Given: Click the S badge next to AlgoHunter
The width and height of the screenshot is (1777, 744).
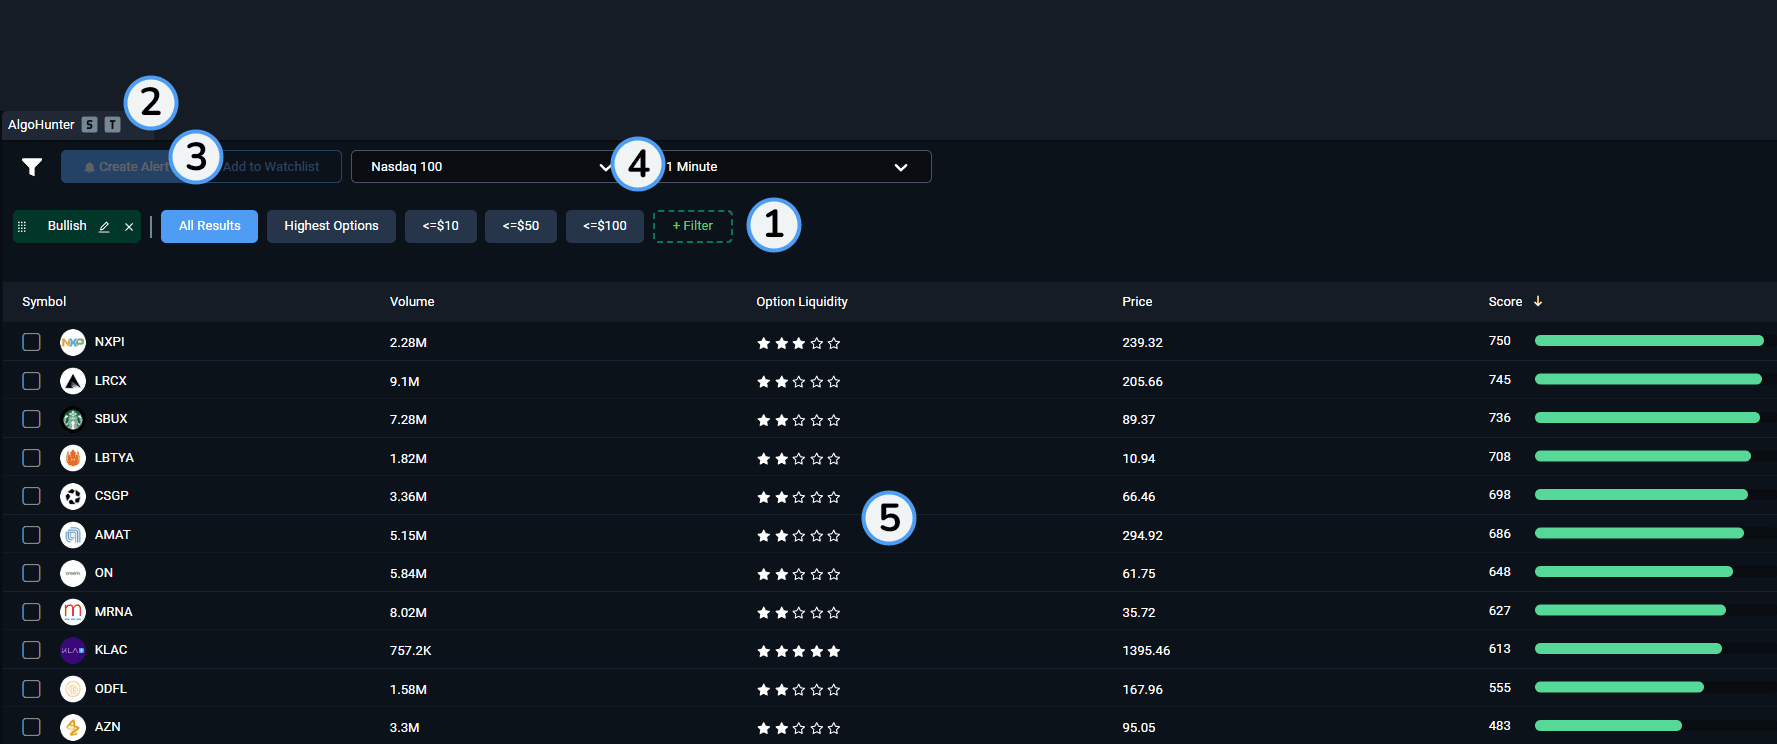Looking at the screenshot, I should (90, 125).
